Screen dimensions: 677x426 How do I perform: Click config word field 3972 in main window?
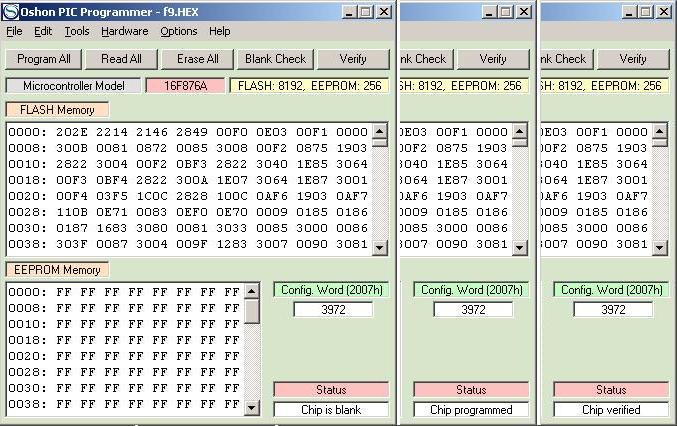[333, 309]
